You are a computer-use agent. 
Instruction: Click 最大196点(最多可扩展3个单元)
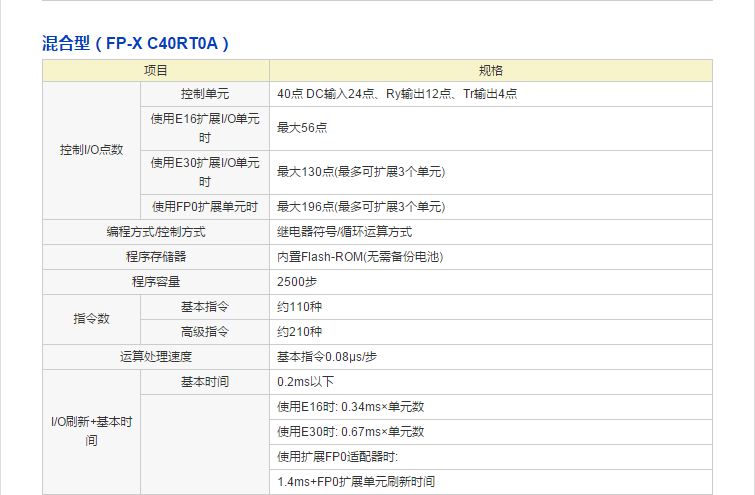[361, 207]
